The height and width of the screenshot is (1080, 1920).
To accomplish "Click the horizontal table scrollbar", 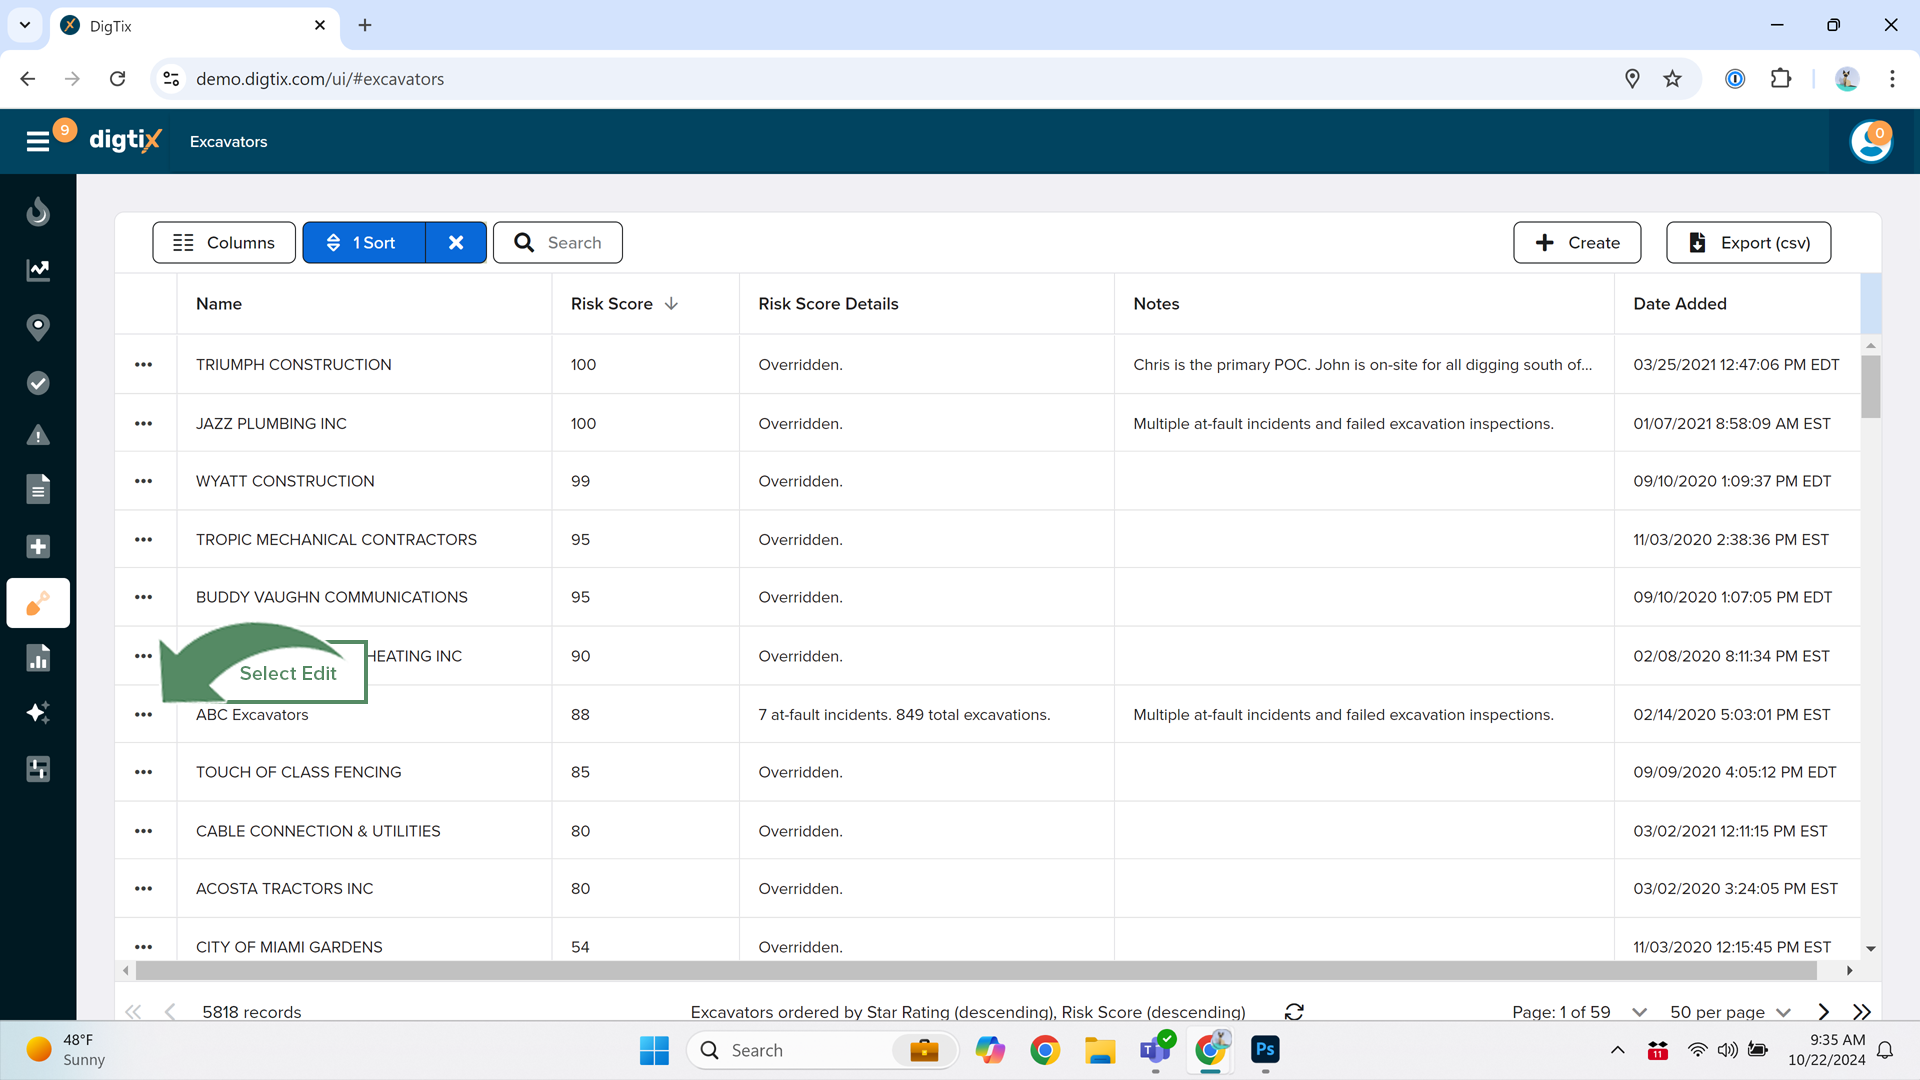I will (x=975, y=971).
